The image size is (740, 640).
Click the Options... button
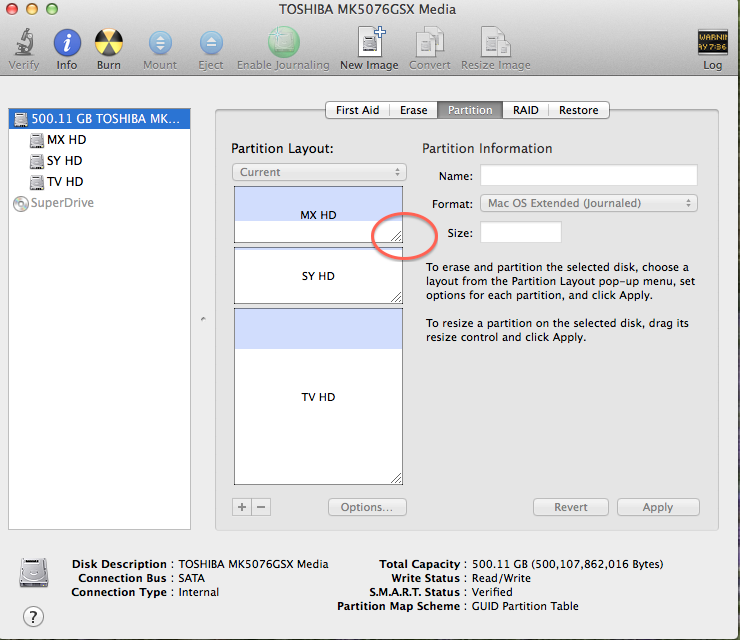tap(367, 507)
